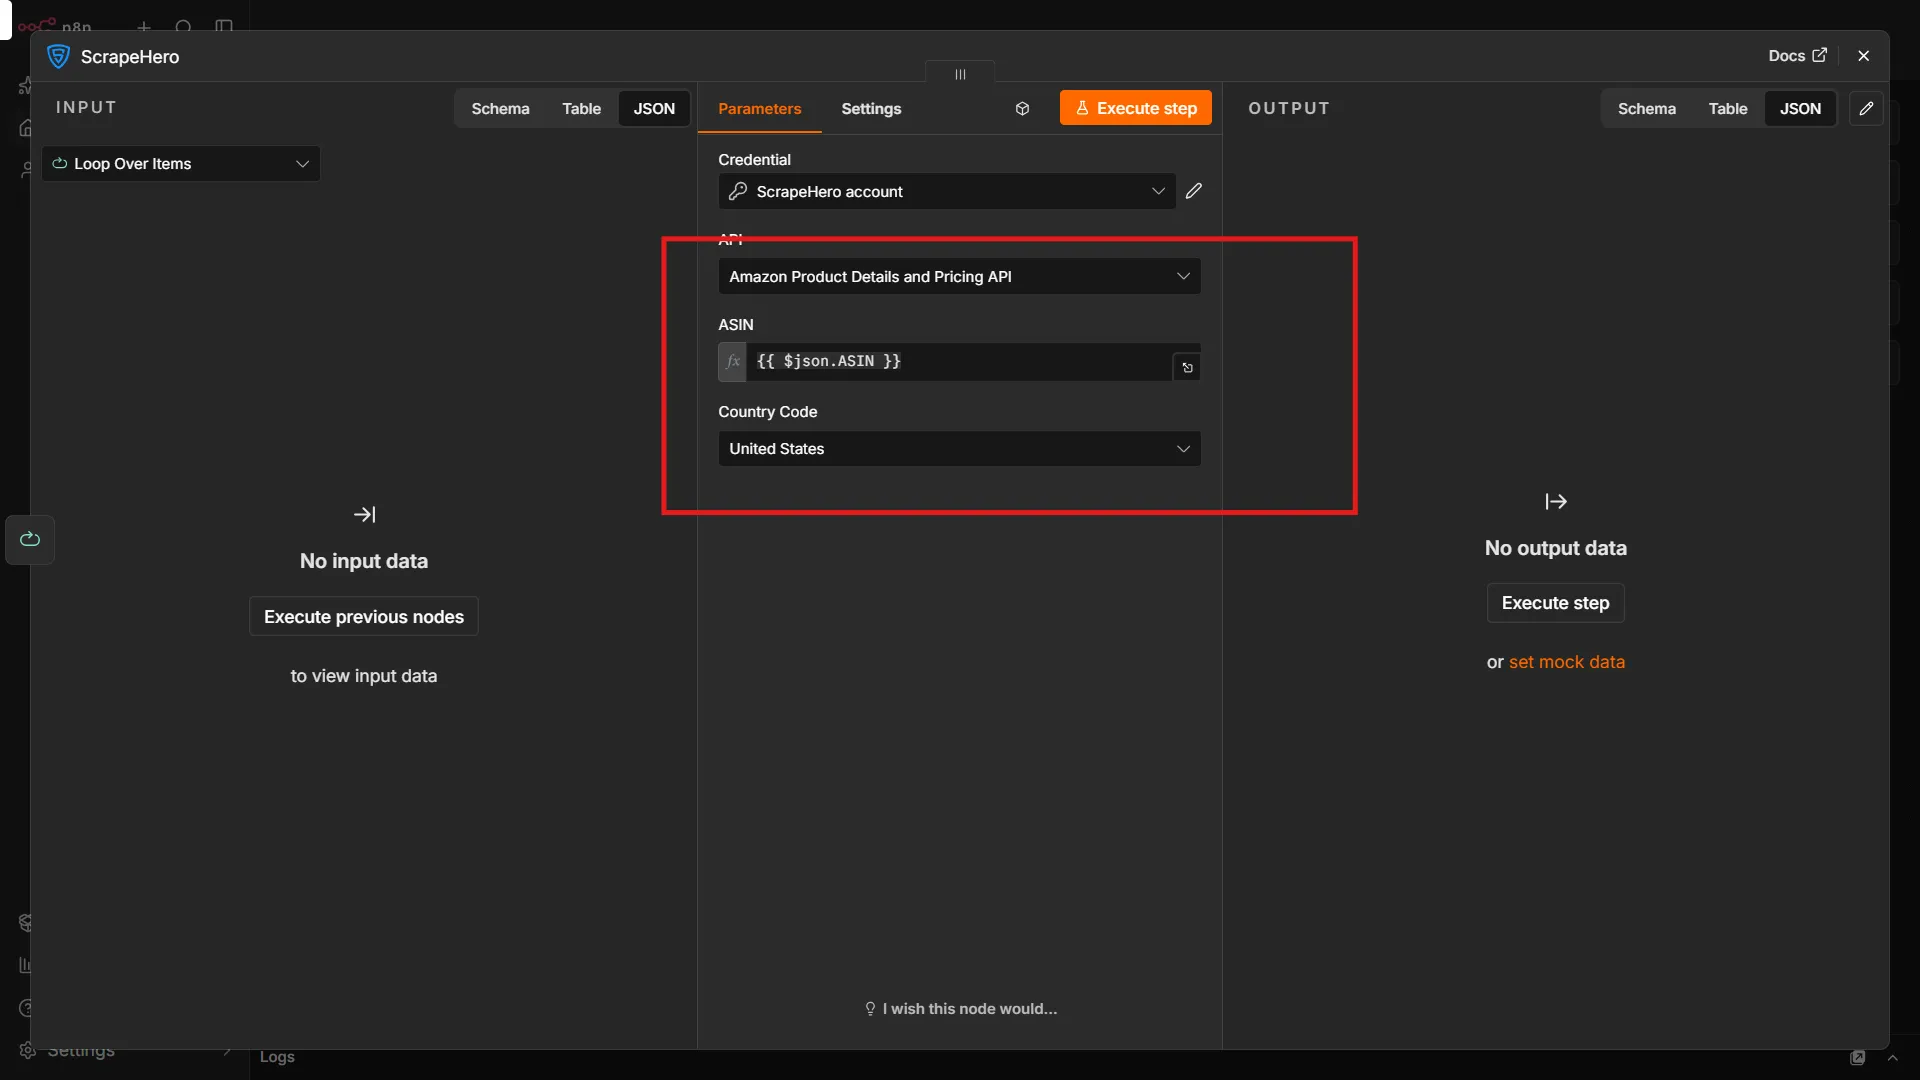Click Execute previous nodes button
This screenshot has height=1080, width=1920.
364,617
